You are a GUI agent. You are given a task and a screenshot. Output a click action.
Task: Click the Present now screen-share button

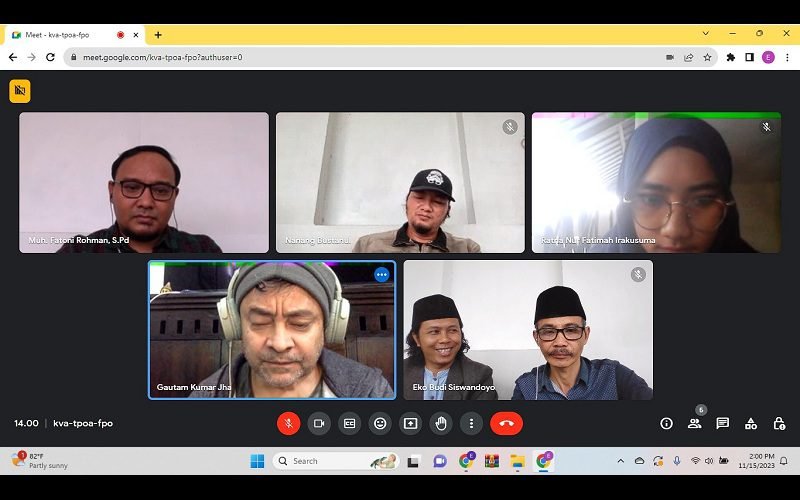(x=411, y=423)
